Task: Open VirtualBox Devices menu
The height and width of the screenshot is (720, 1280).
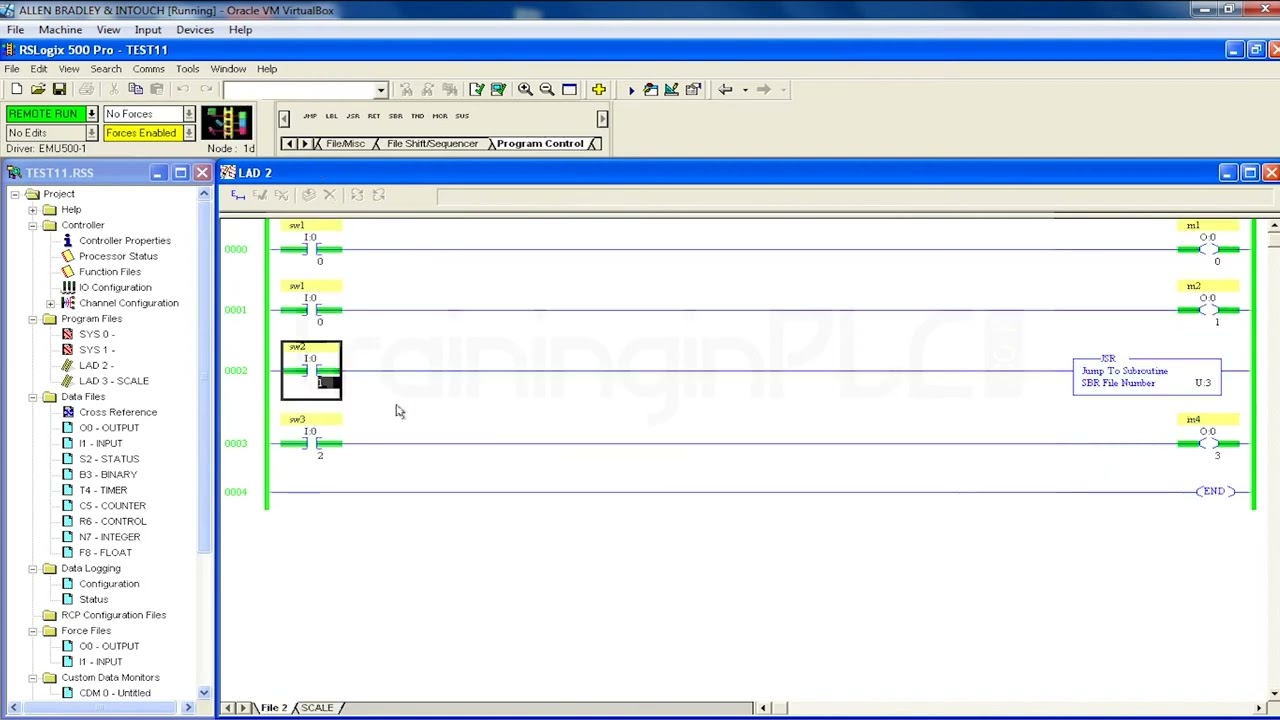Action: pyautogui.click(x=195, y=30)
